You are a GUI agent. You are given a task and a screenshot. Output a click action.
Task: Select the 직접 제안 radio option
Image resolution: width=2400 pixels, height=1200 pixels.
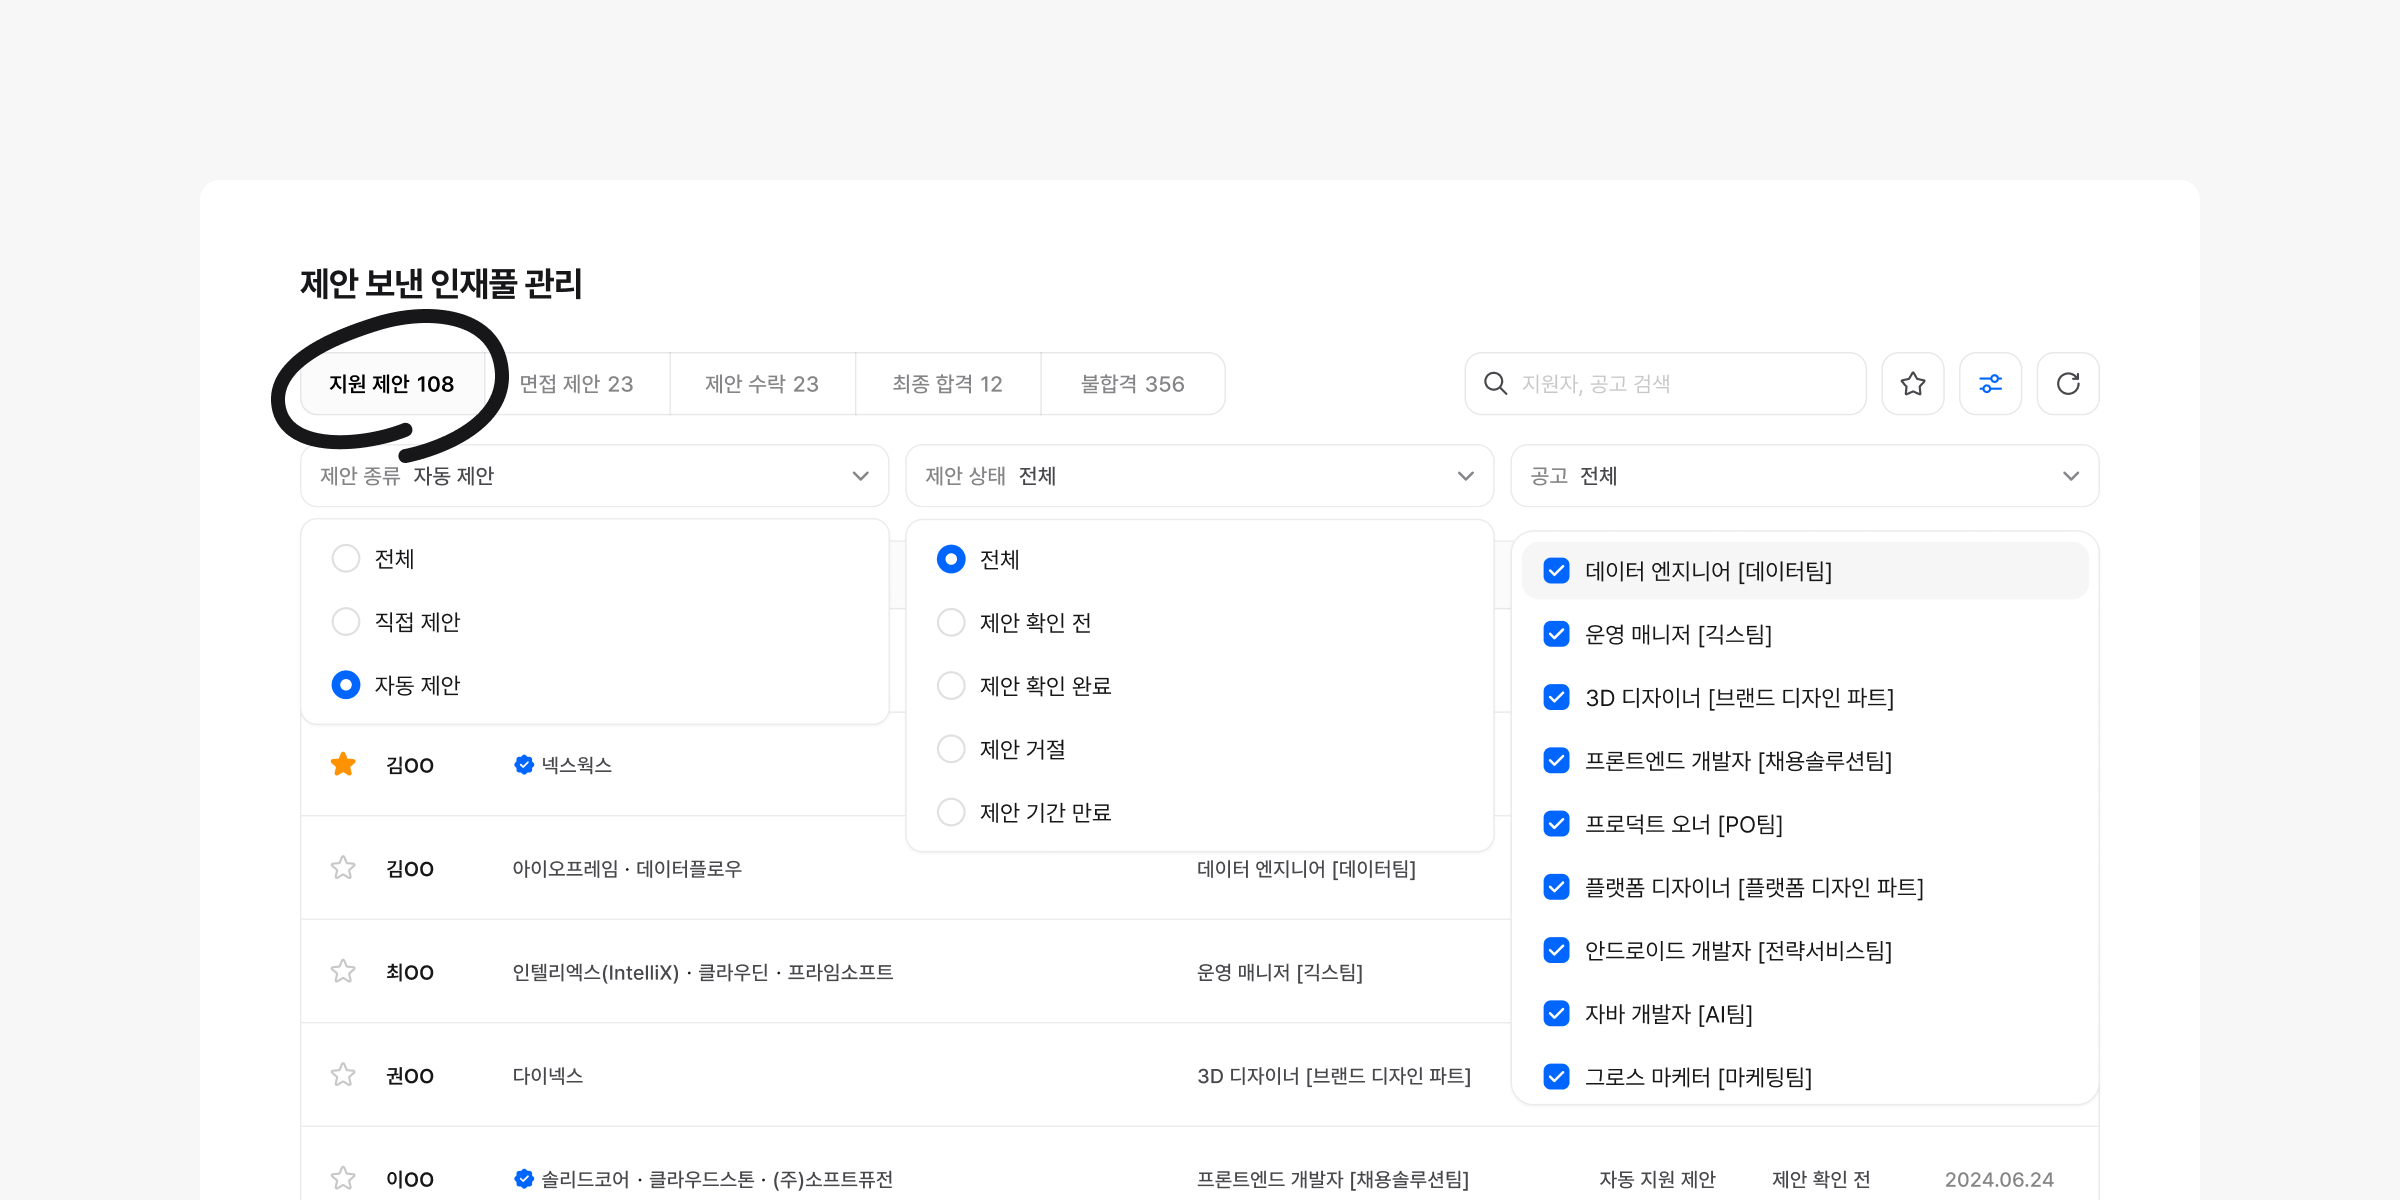[x=346, y=622]
